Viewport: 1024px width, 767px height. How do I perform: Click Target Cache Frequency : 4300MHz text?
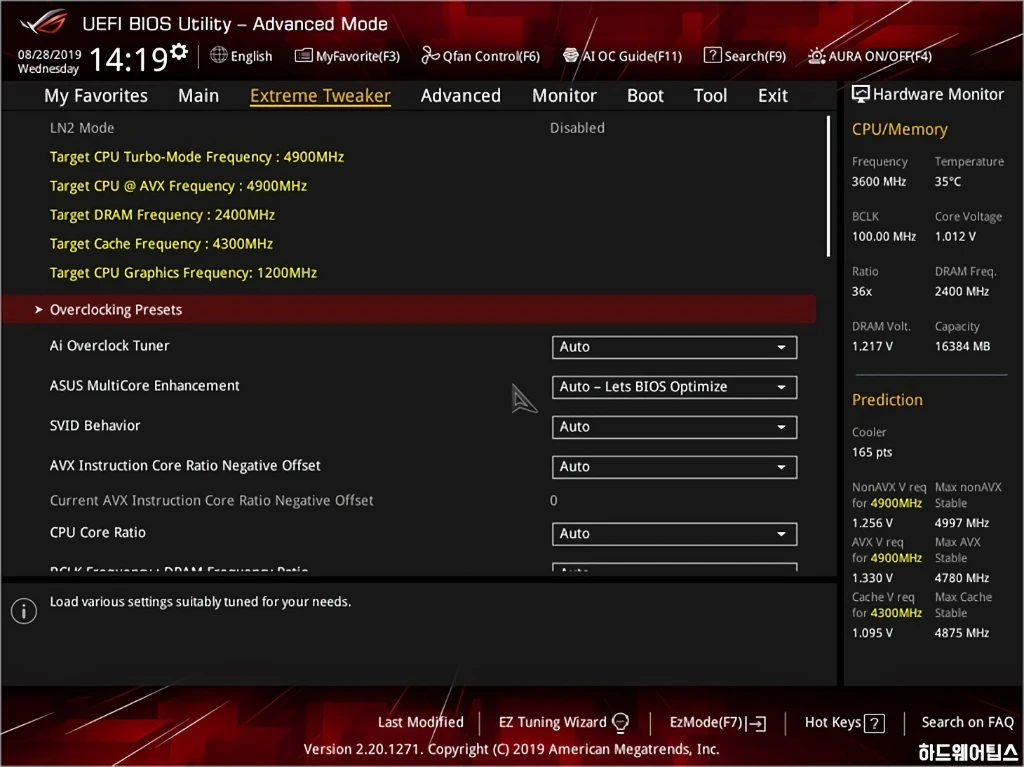click(161, 244)
